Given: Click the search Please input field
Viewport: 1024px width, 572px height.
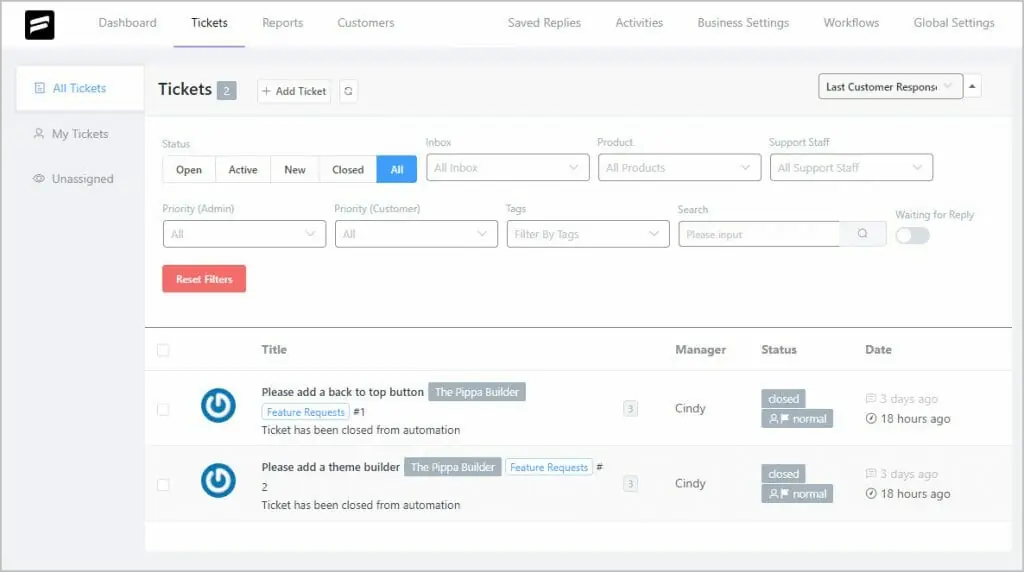Looking at the screenshot, I should click(x=759, y=234).
